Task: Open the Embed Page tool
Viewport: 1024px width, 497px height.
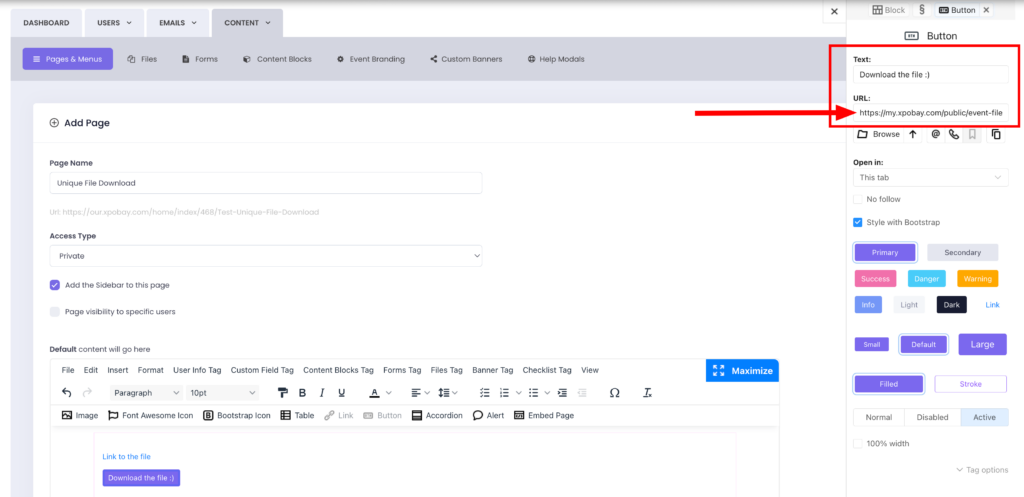Action: click(x=544, y=415)
